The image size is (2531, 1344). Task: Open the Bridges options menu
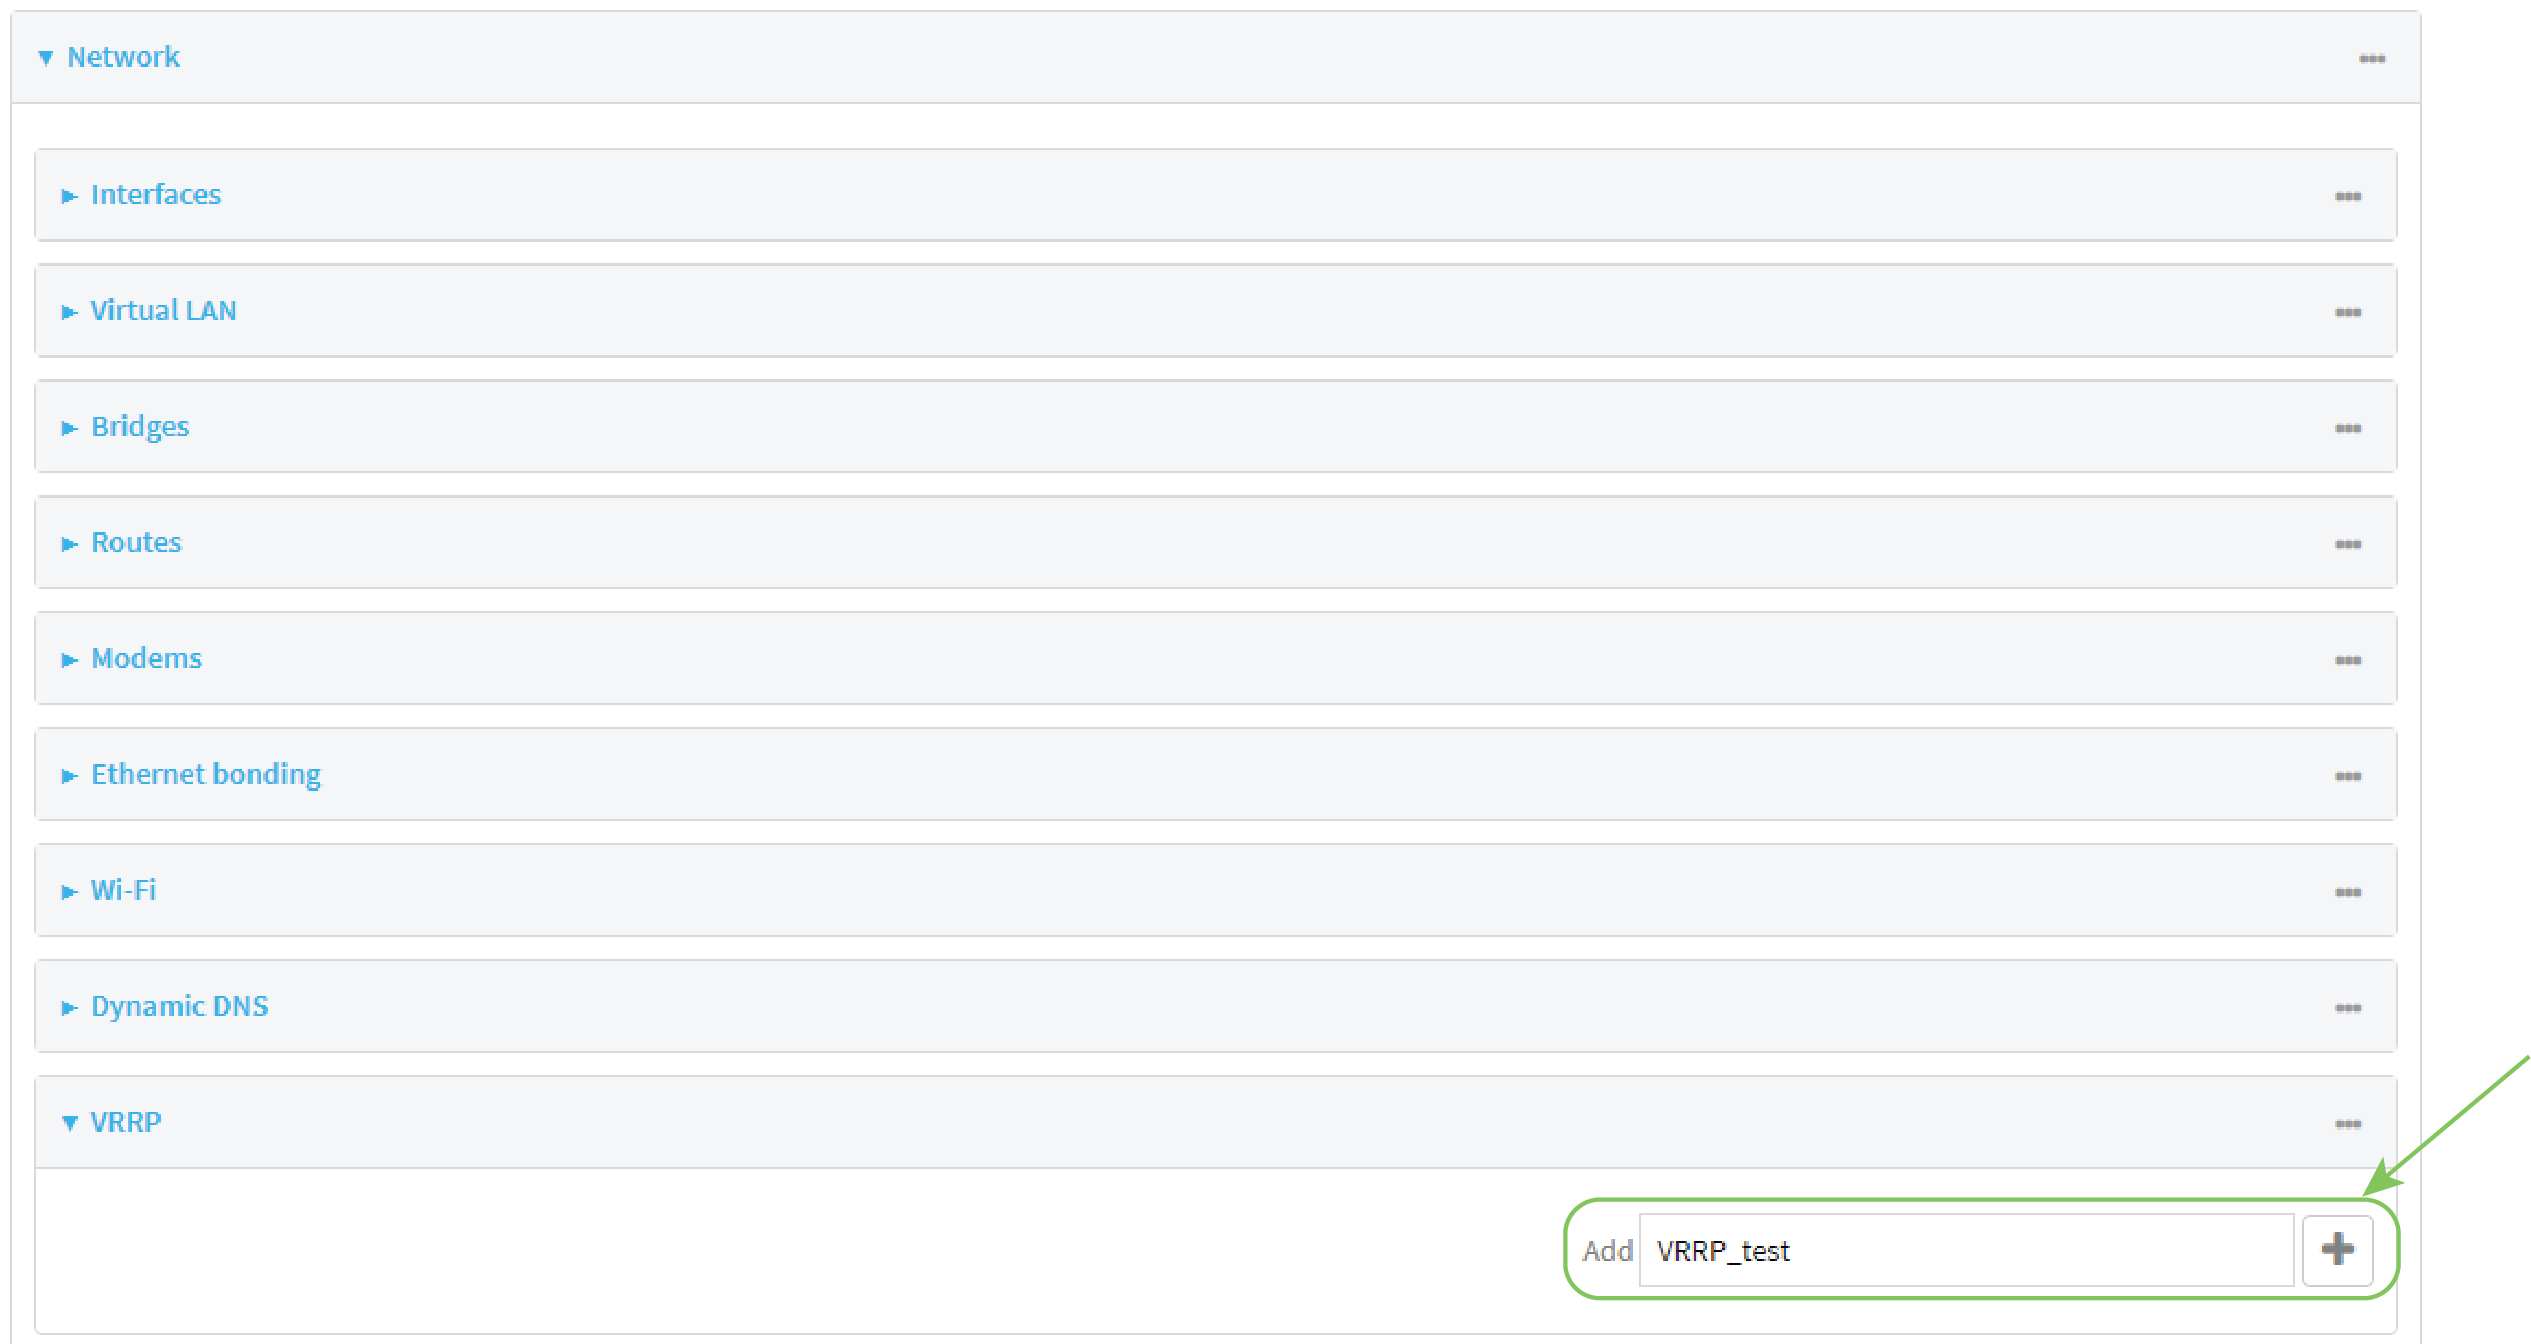point(2349,428)
